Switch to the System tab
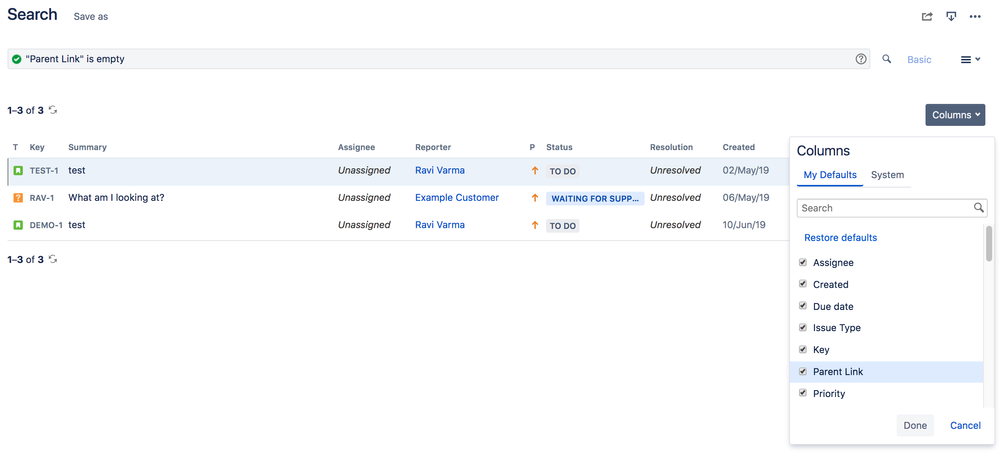This screenshot has width=999, height=457. tap(887, 175)
